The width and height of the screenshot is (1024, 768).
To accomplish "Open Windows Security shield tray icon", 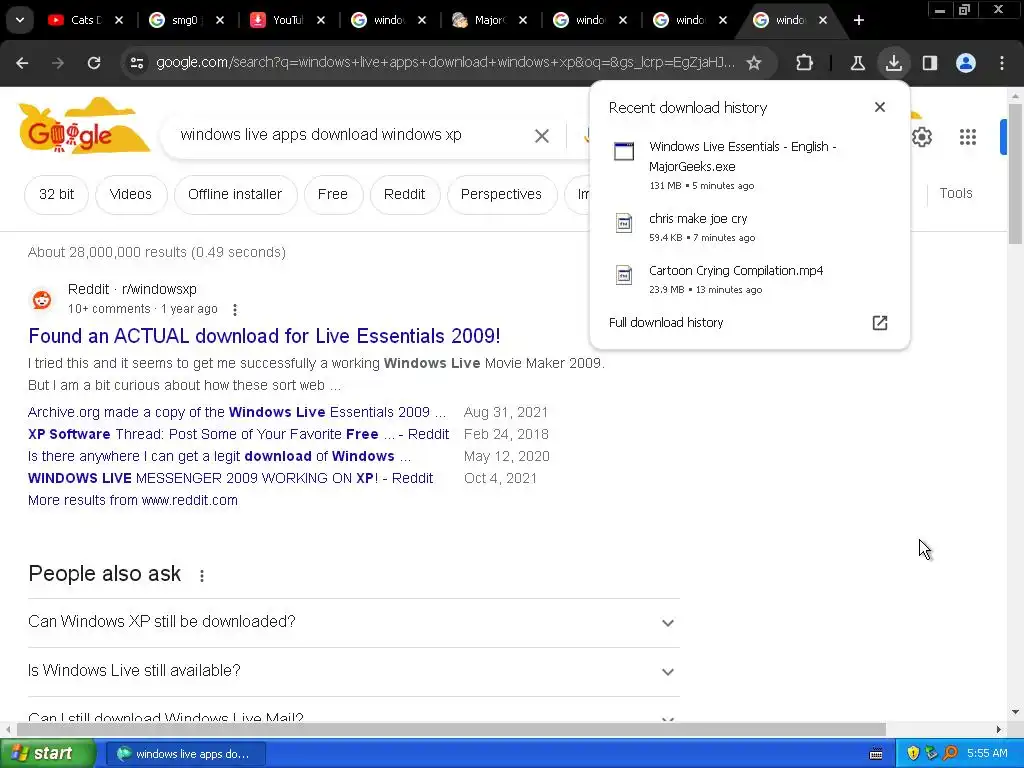I will [913, 754].
